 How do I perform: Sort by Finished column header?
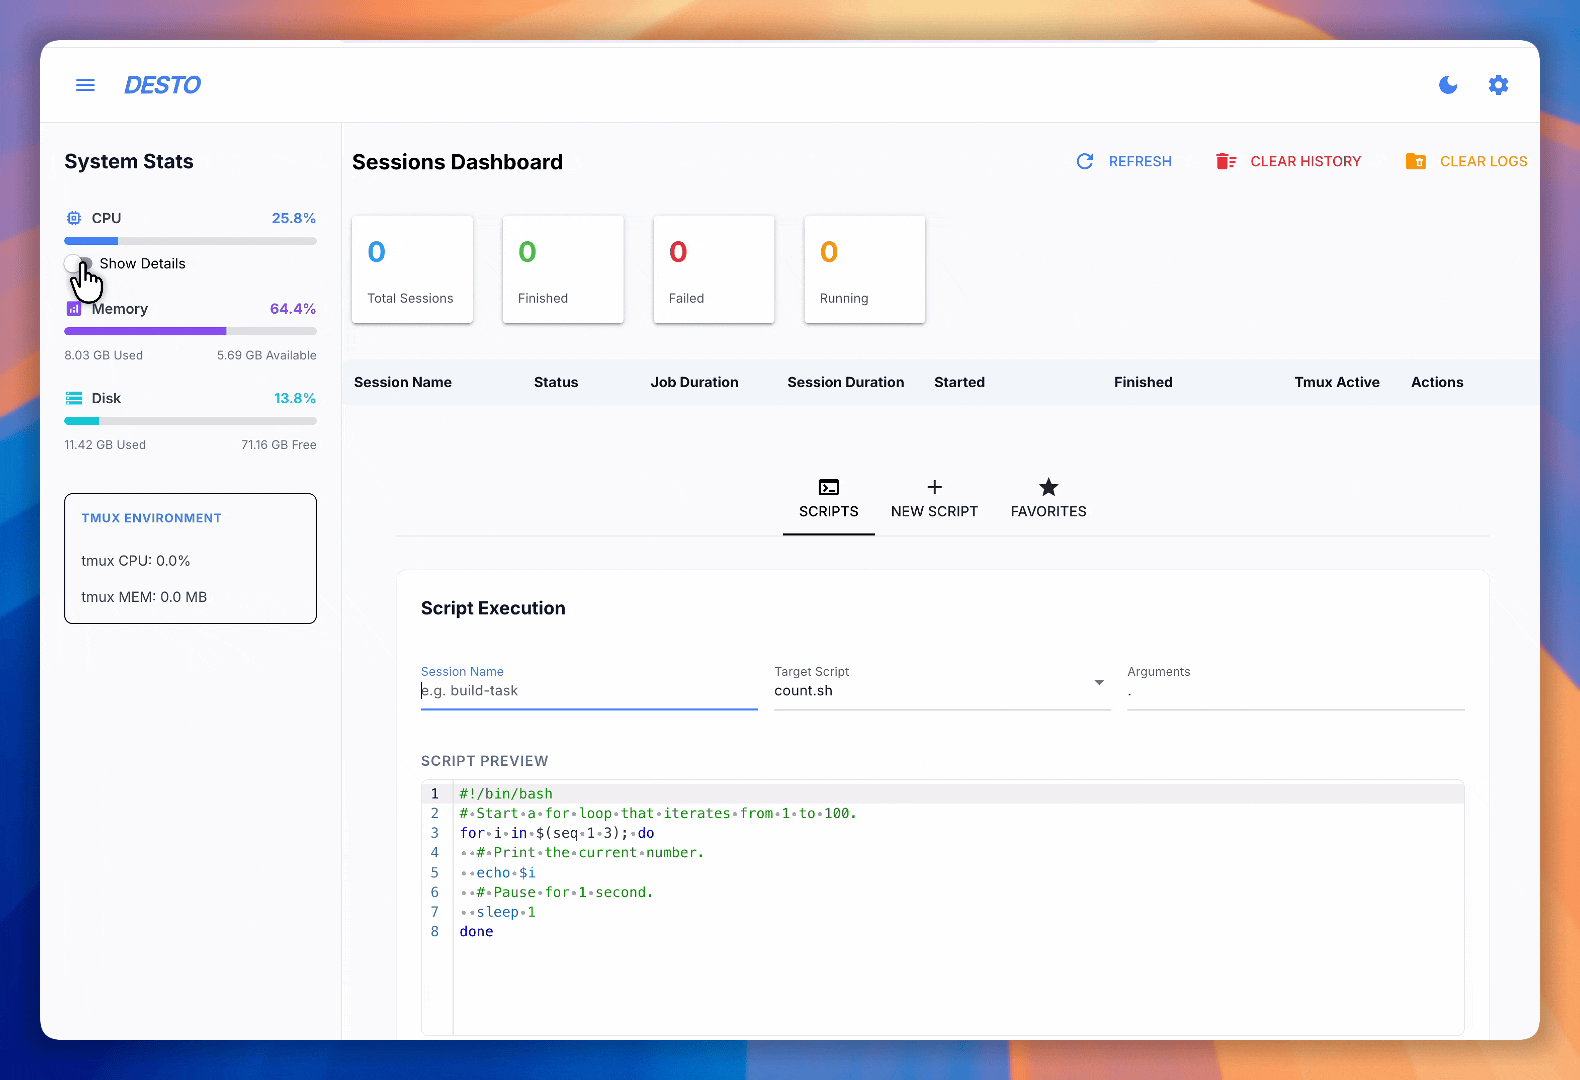(1143, 382)
